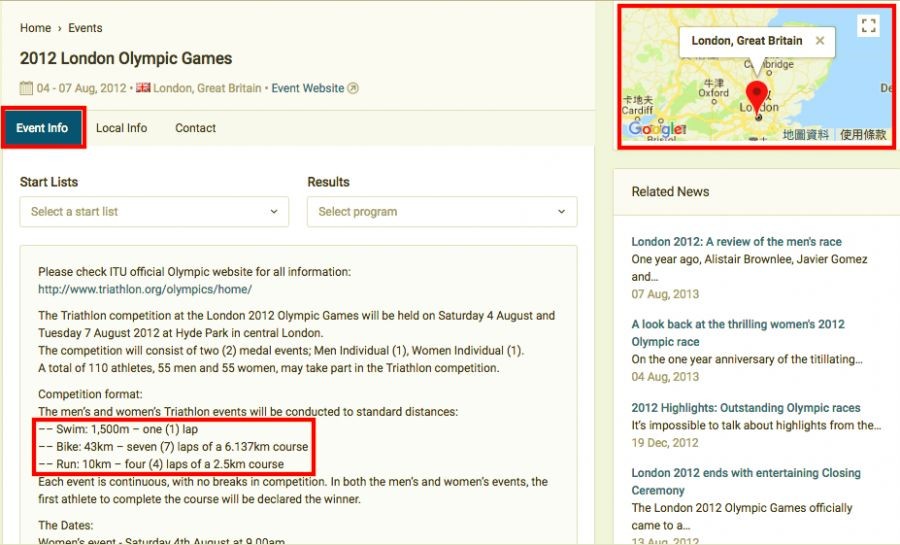Screen dimensions: 900x545
Task: Close the London, Great Britain map popup
Action: click(x=820, y=41)
